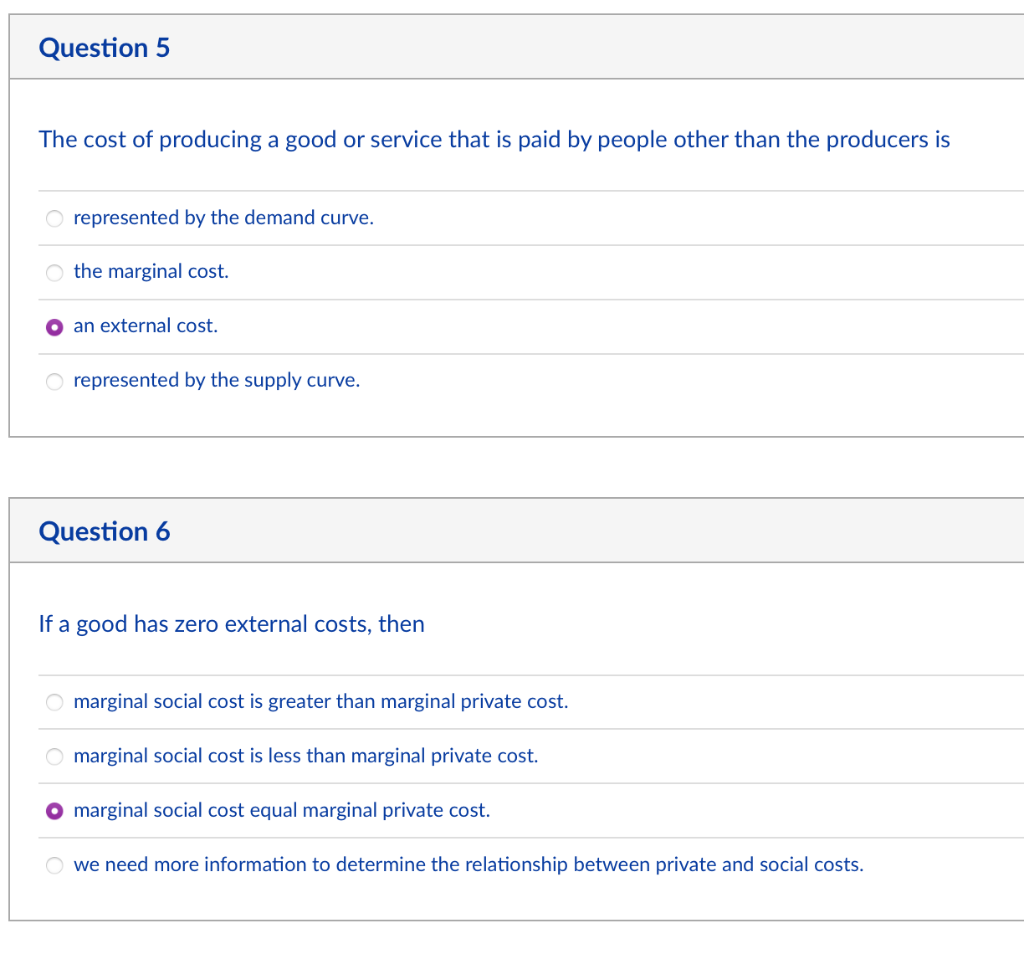This screenshot has width=1024, height=954.
Task: Click the selected 'an external cost' radio button
Action: click(56, 326)
